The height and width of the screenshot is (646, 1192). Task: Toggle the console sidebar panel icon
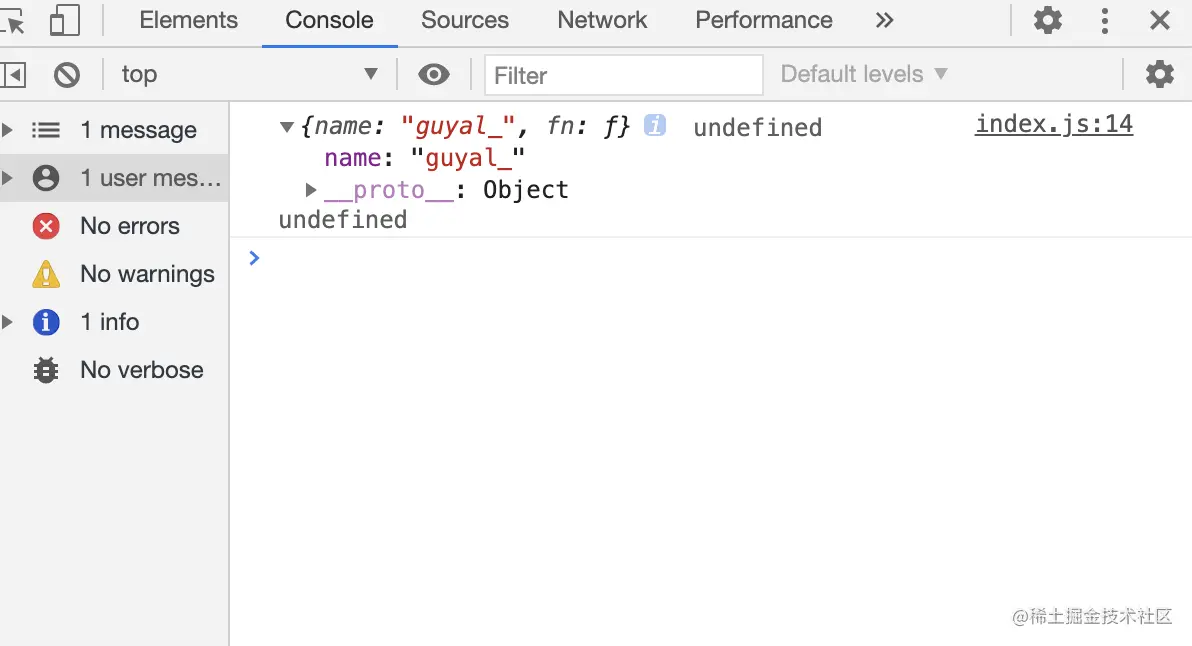click(14, 74)
